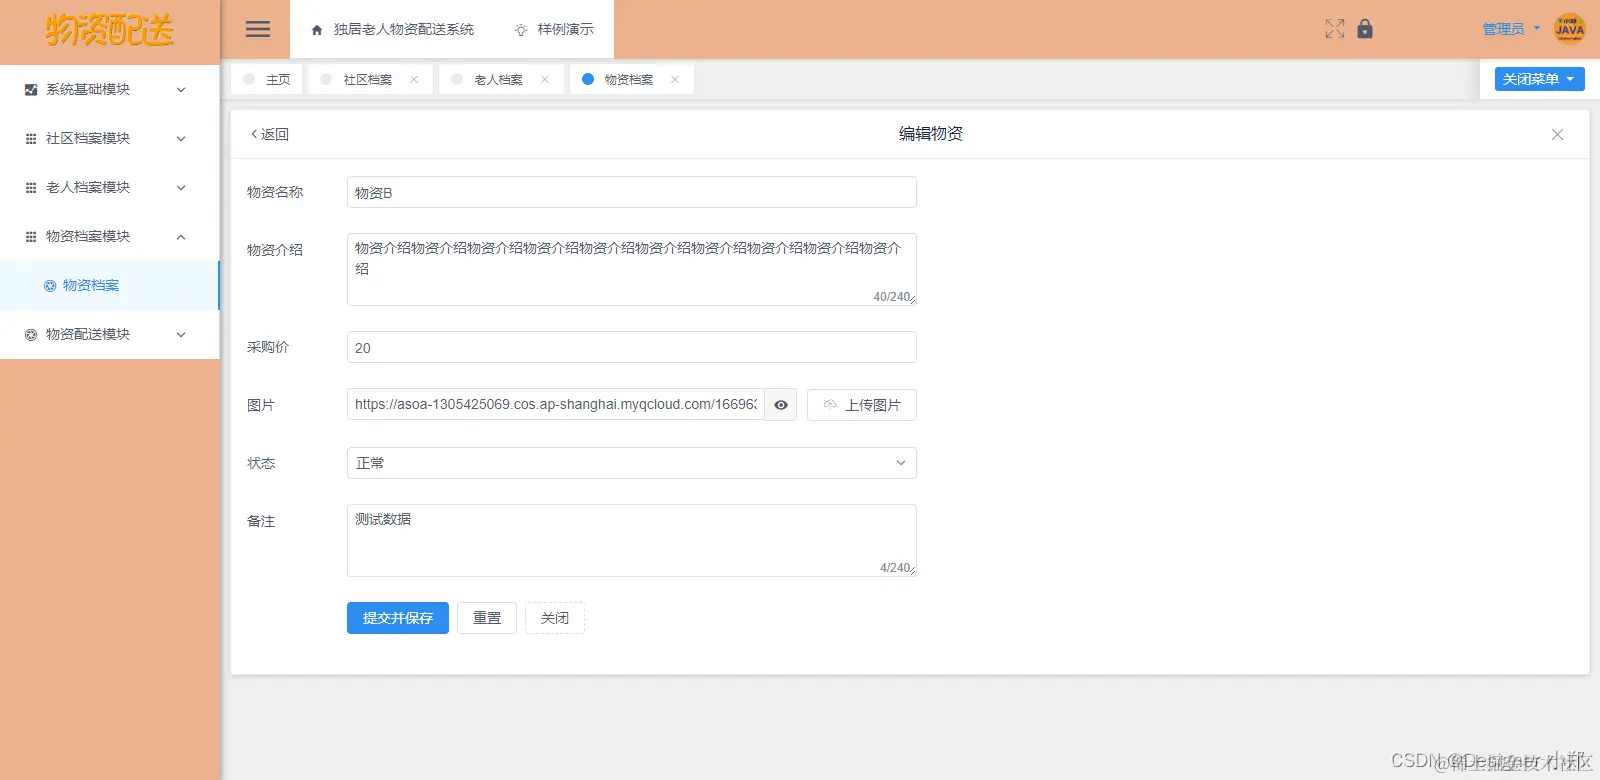
Task: Click the home icon in header
Action: click(x=317, y=30)
